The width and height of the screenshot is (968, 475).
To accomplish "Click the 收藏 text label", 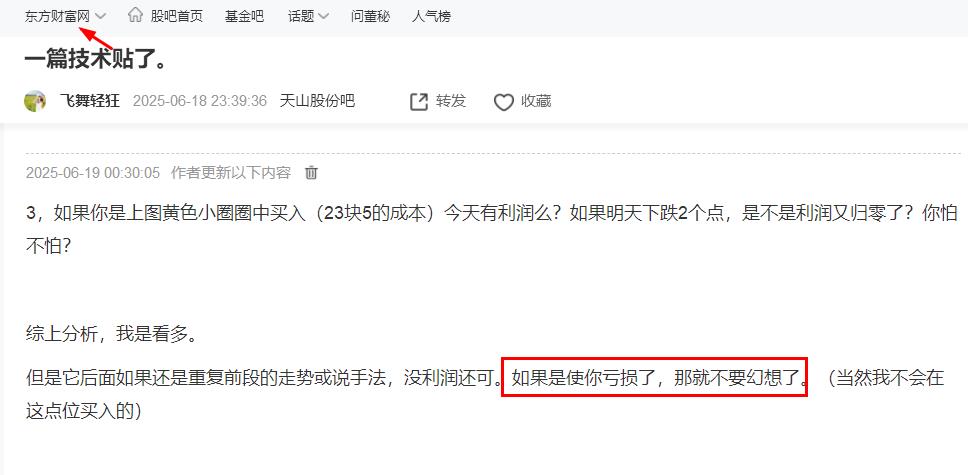I will (x=536, y=101).
